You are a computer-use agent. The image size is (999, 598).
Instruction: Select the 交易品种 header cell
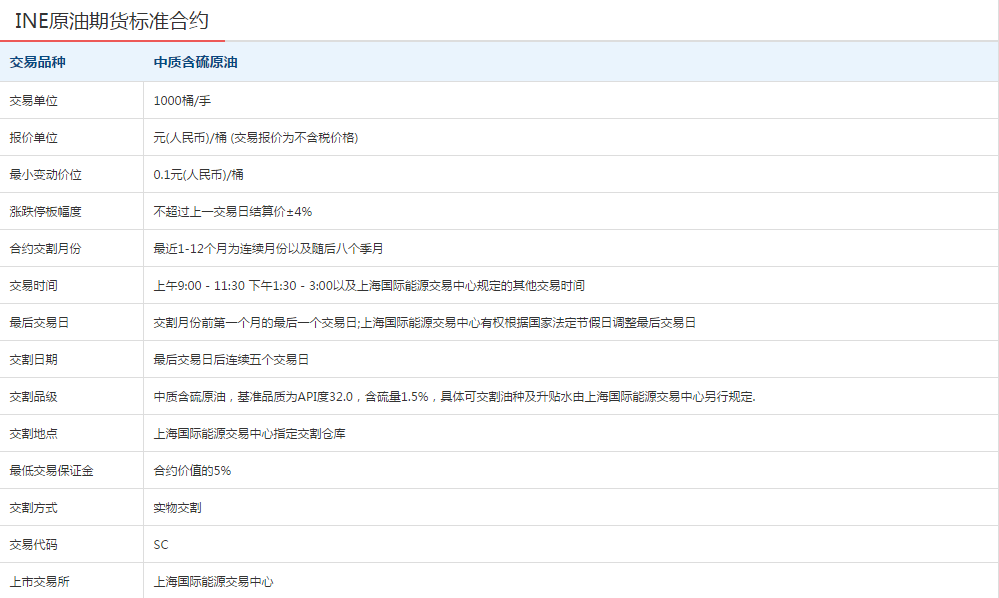[38, 62]
